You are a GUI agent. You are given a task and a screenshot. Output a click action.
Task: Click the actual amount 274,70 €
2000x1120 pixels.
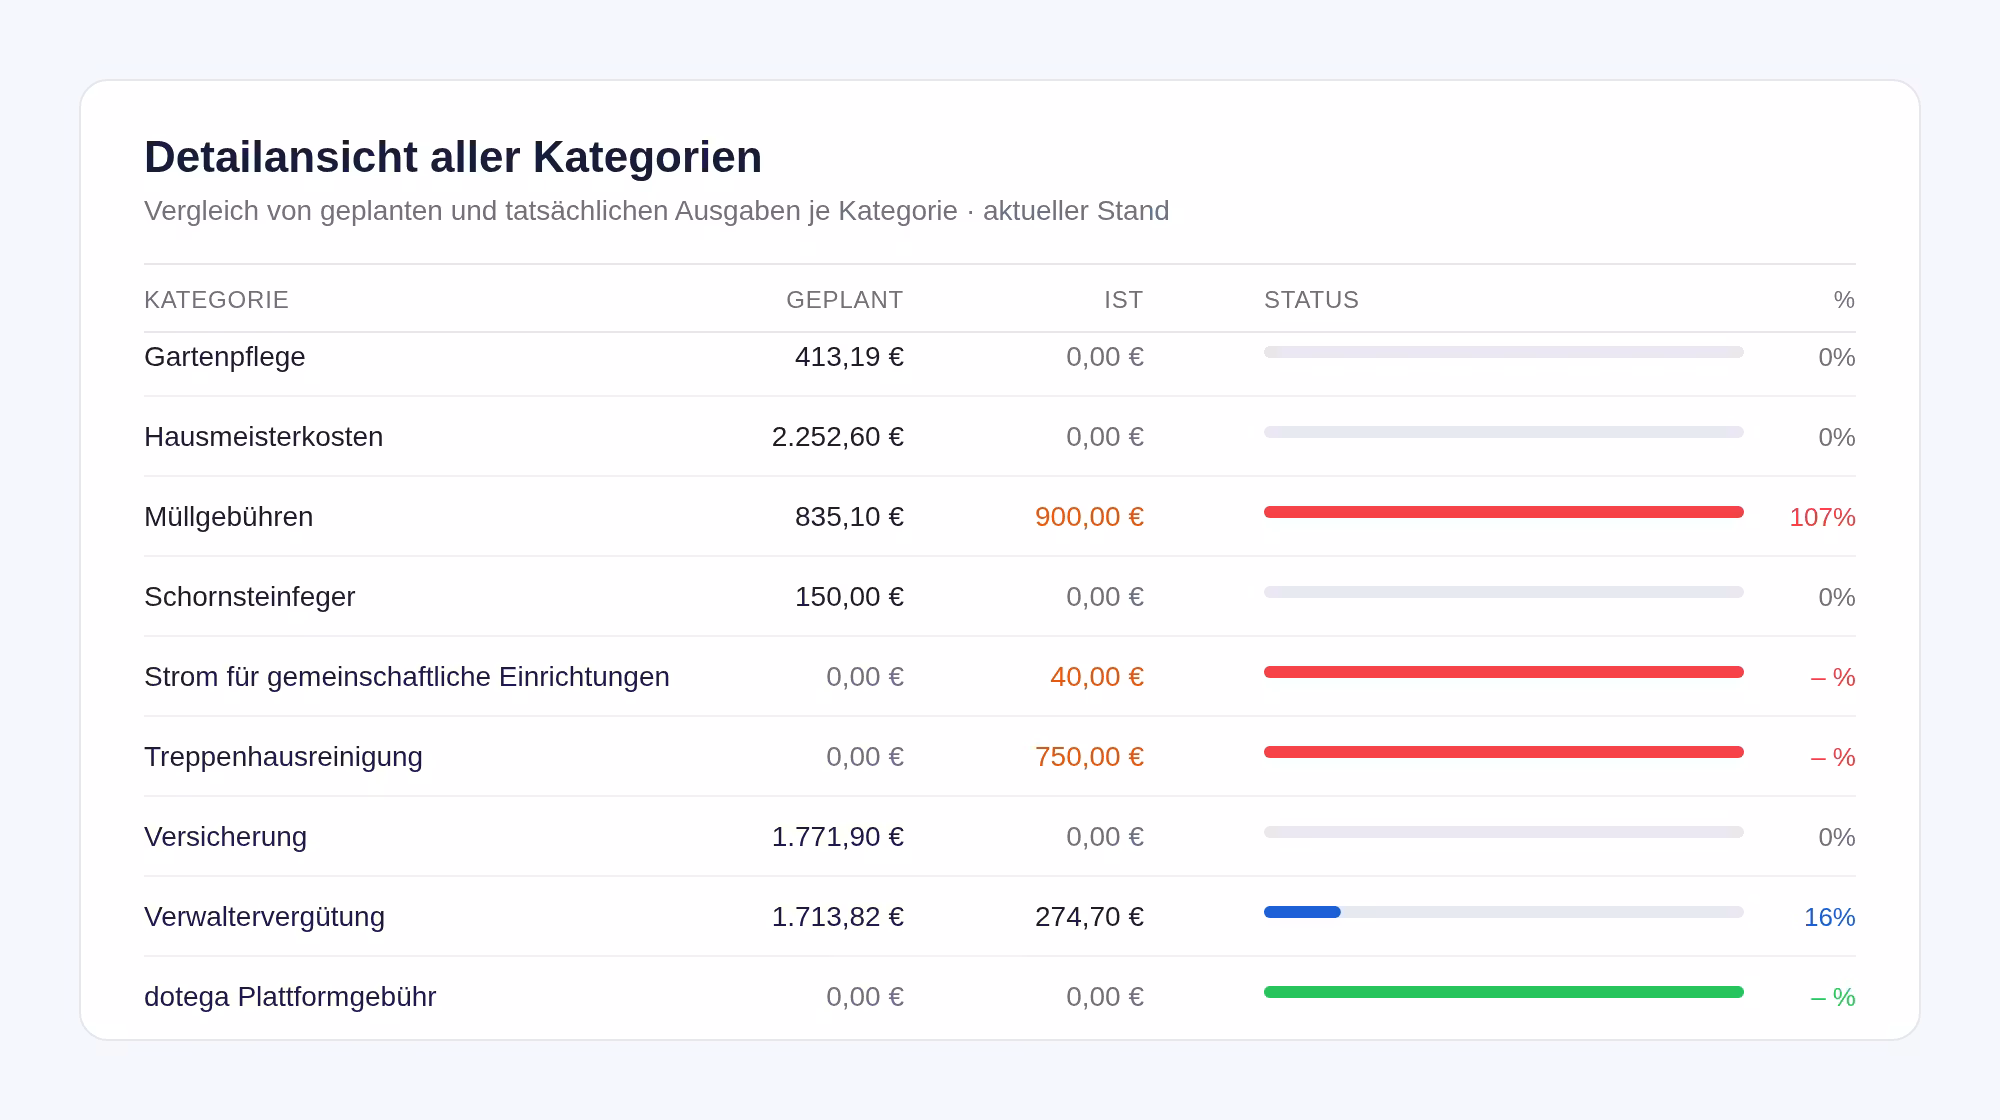point(1089,917)
